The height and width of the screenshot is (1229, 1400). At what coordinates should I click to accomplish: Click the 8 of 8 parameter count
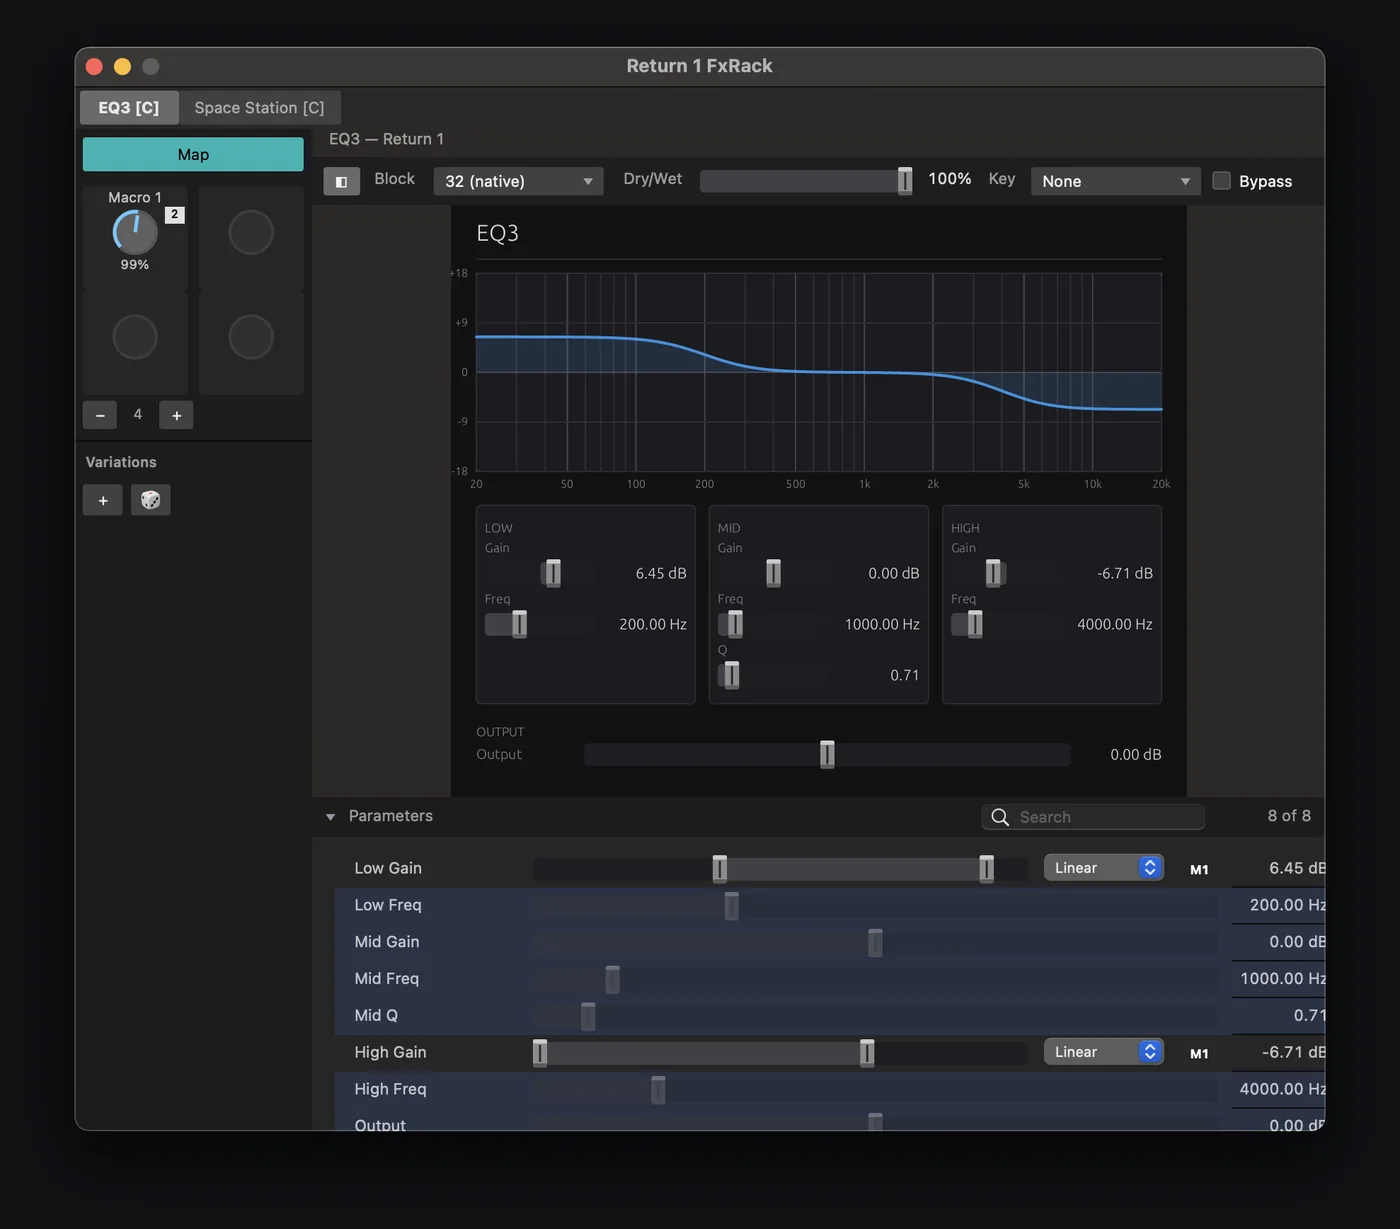click(1289, 816)
